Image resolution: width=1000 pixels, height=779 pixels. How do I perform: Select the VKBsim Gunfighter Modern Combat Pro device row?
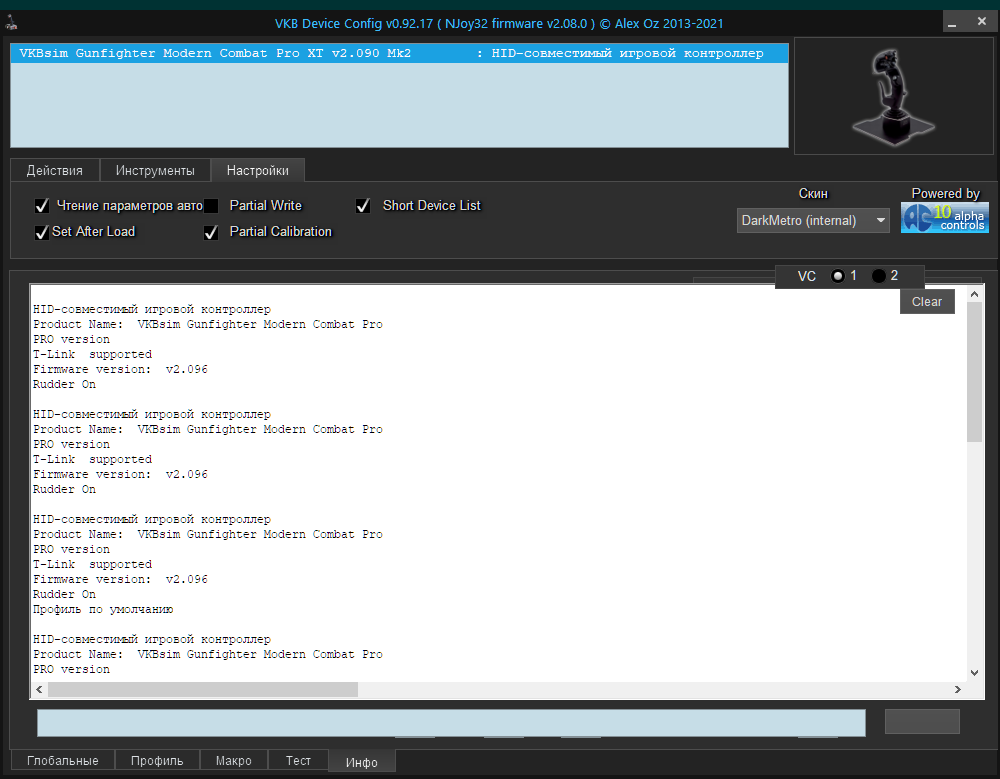coord(399,53)
